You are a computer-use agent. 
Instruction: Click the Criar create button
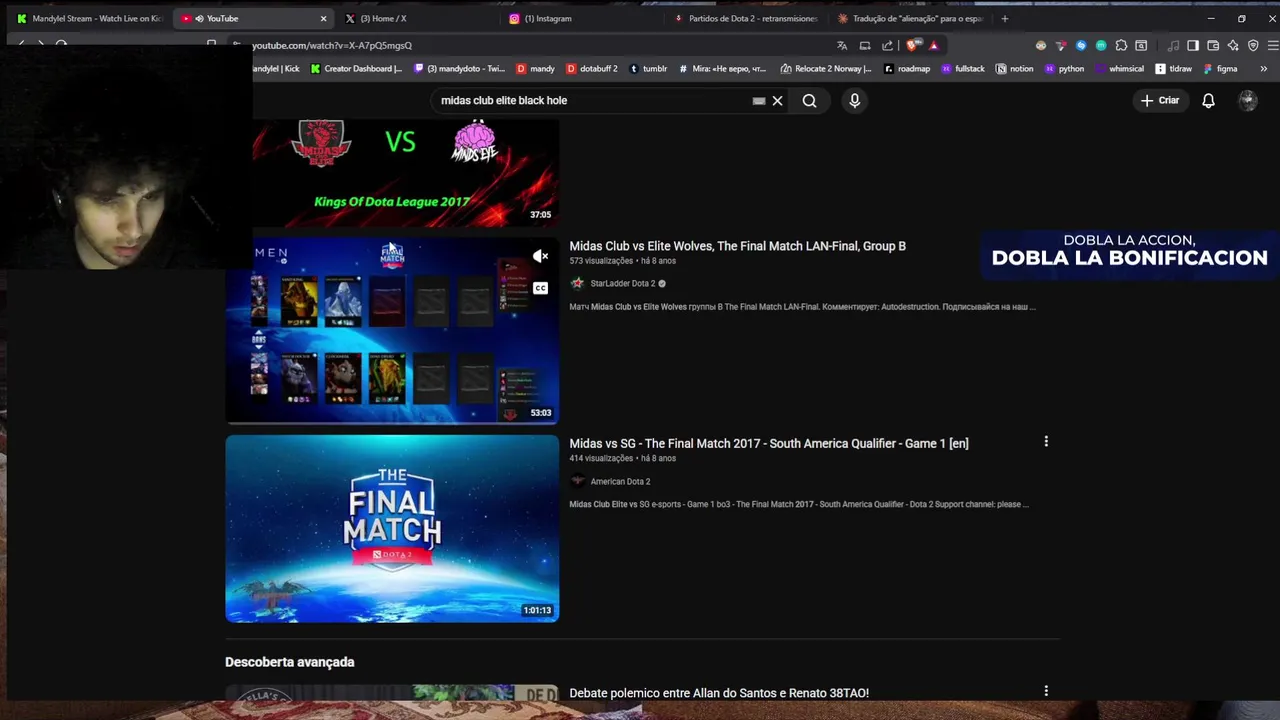pos(1159,100)
